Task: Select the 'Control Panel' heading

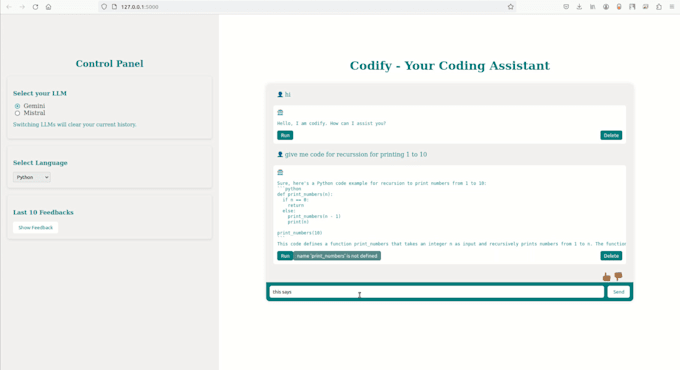Action: tap(109, 64)
